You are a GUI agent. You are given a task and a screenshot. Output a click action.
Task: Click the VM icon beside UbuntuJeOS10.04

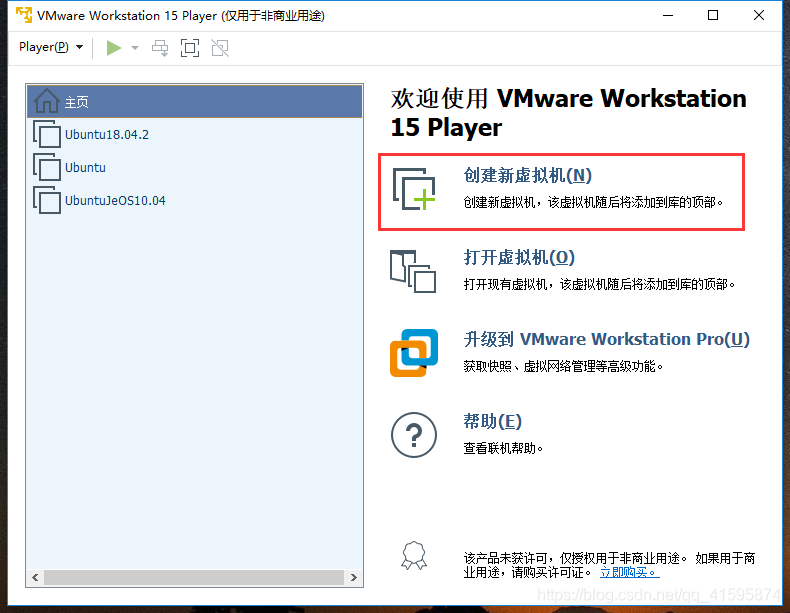point(47,200)
